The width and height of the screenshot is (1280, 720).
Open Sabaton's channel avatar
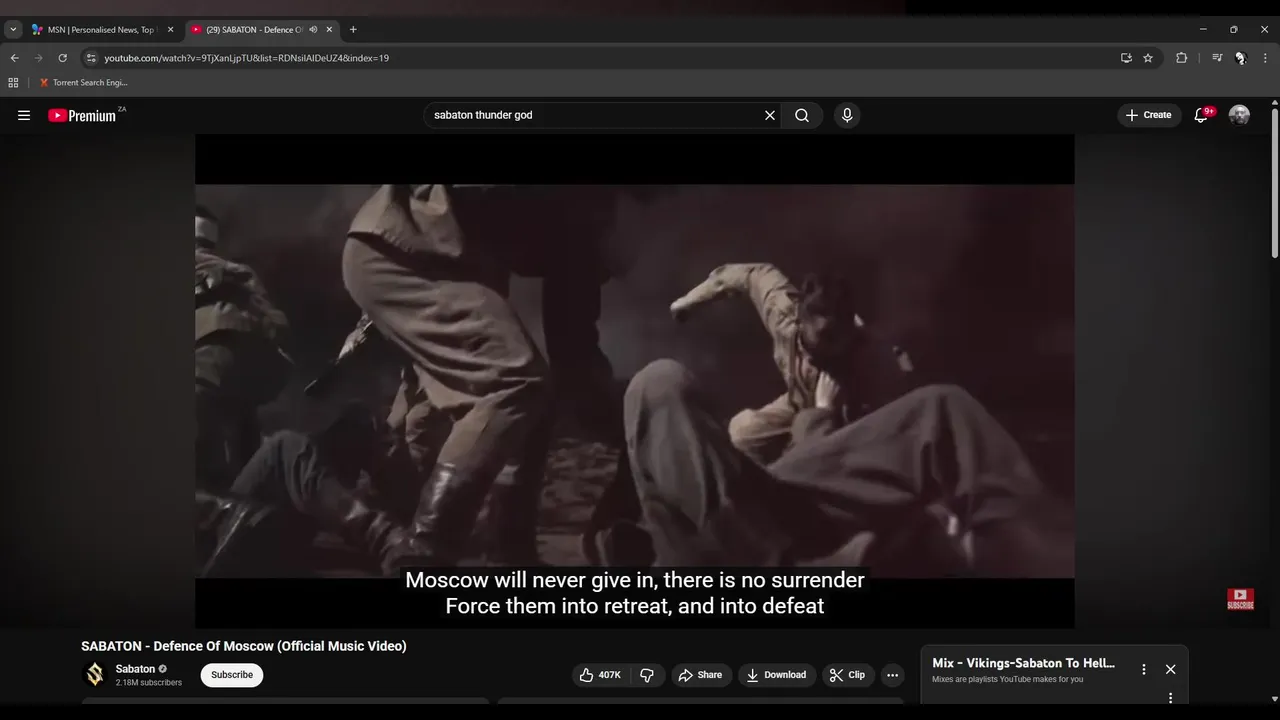coord(95,675)
